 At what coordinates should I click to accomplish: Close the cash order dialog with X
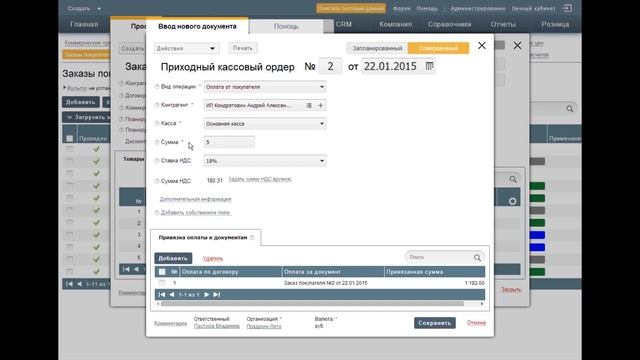tap(482, 45)
